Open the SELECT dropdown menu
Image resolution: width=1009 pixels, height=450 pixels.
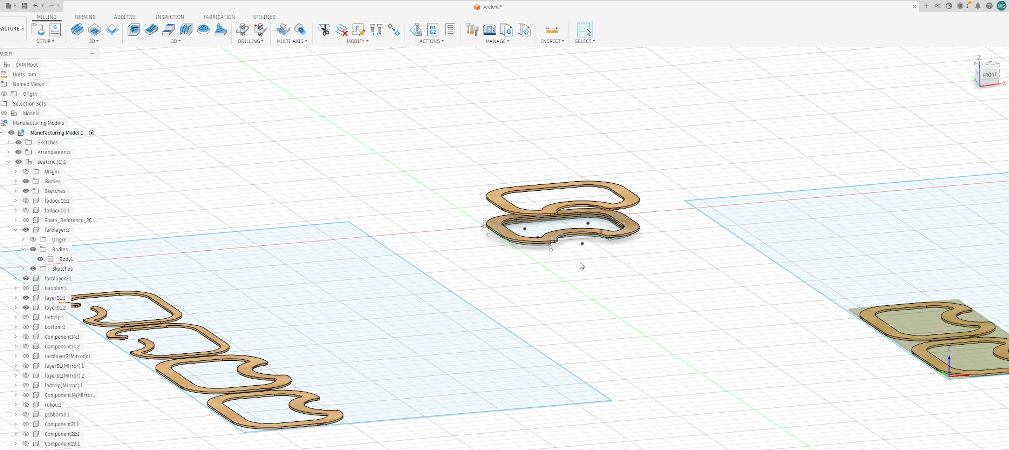(585, 41)
